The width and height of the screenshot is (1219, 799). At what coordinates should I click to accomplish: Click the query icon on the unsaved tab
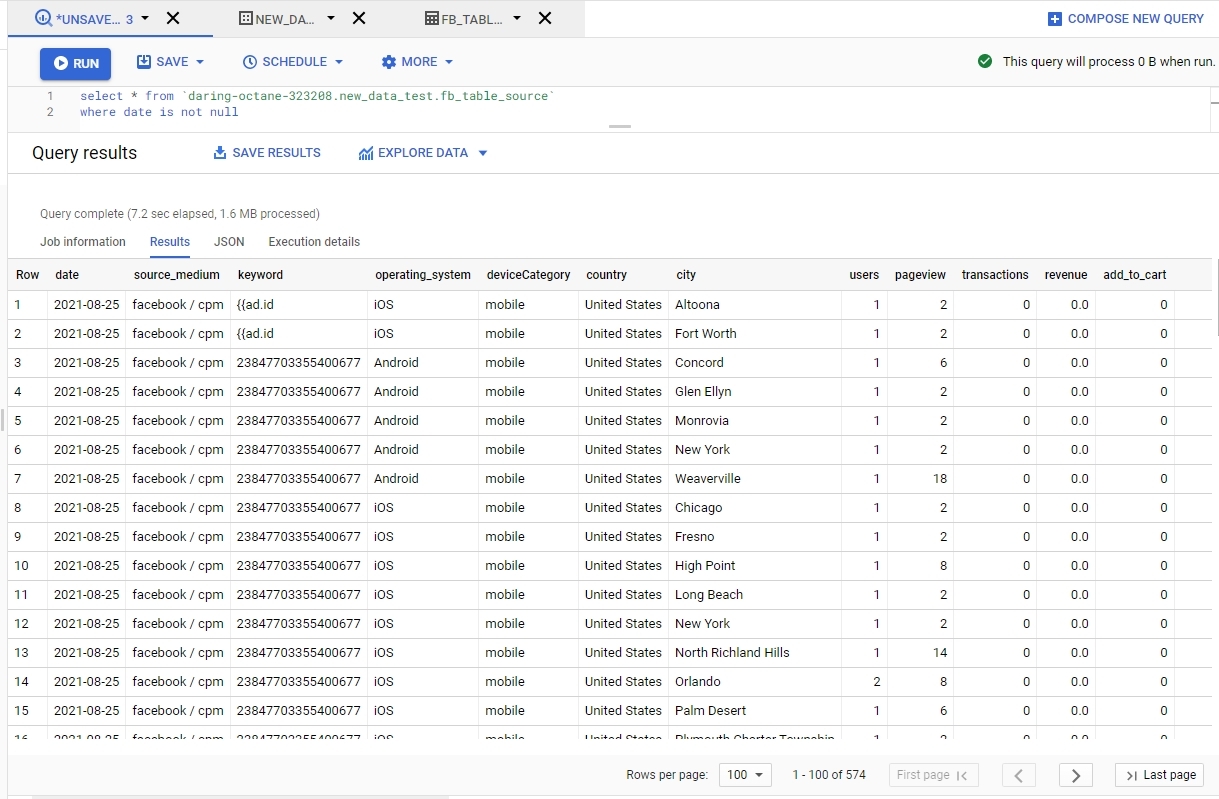click(43, 18)
